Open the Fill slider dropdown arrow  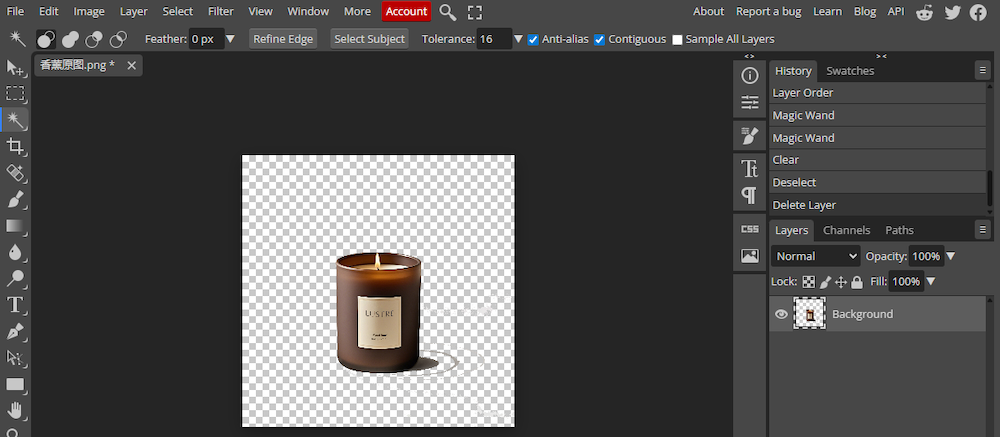[930, 281]
